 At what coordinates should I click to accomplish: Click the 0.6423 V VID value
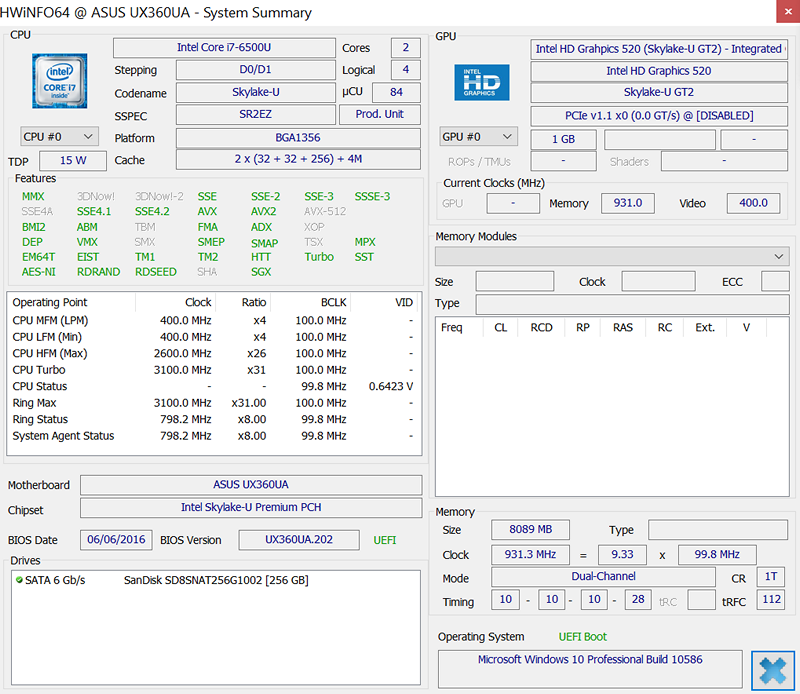(x=391, y=386)
